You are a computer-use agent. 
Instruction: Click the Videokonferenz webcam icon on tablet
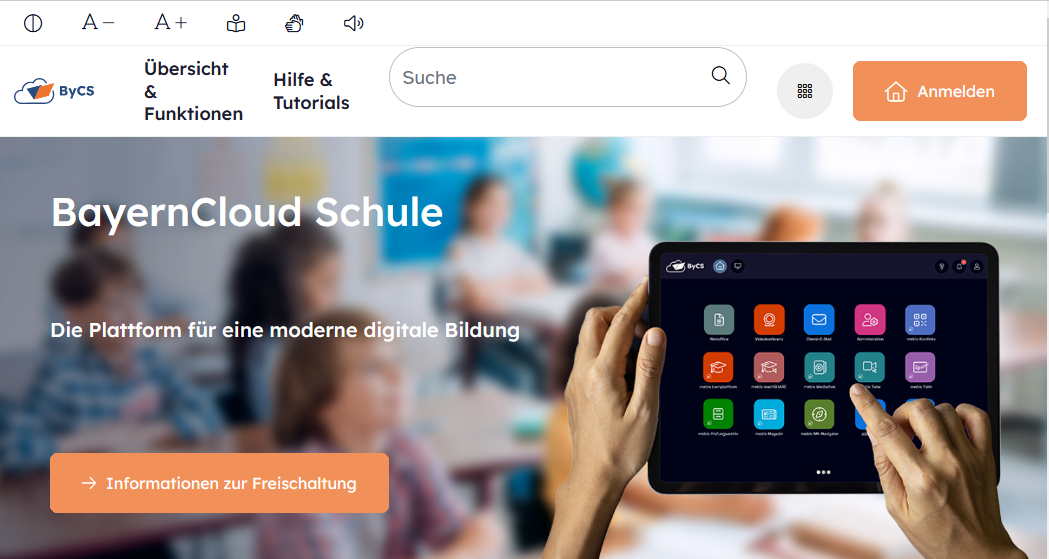click(769, 320)
